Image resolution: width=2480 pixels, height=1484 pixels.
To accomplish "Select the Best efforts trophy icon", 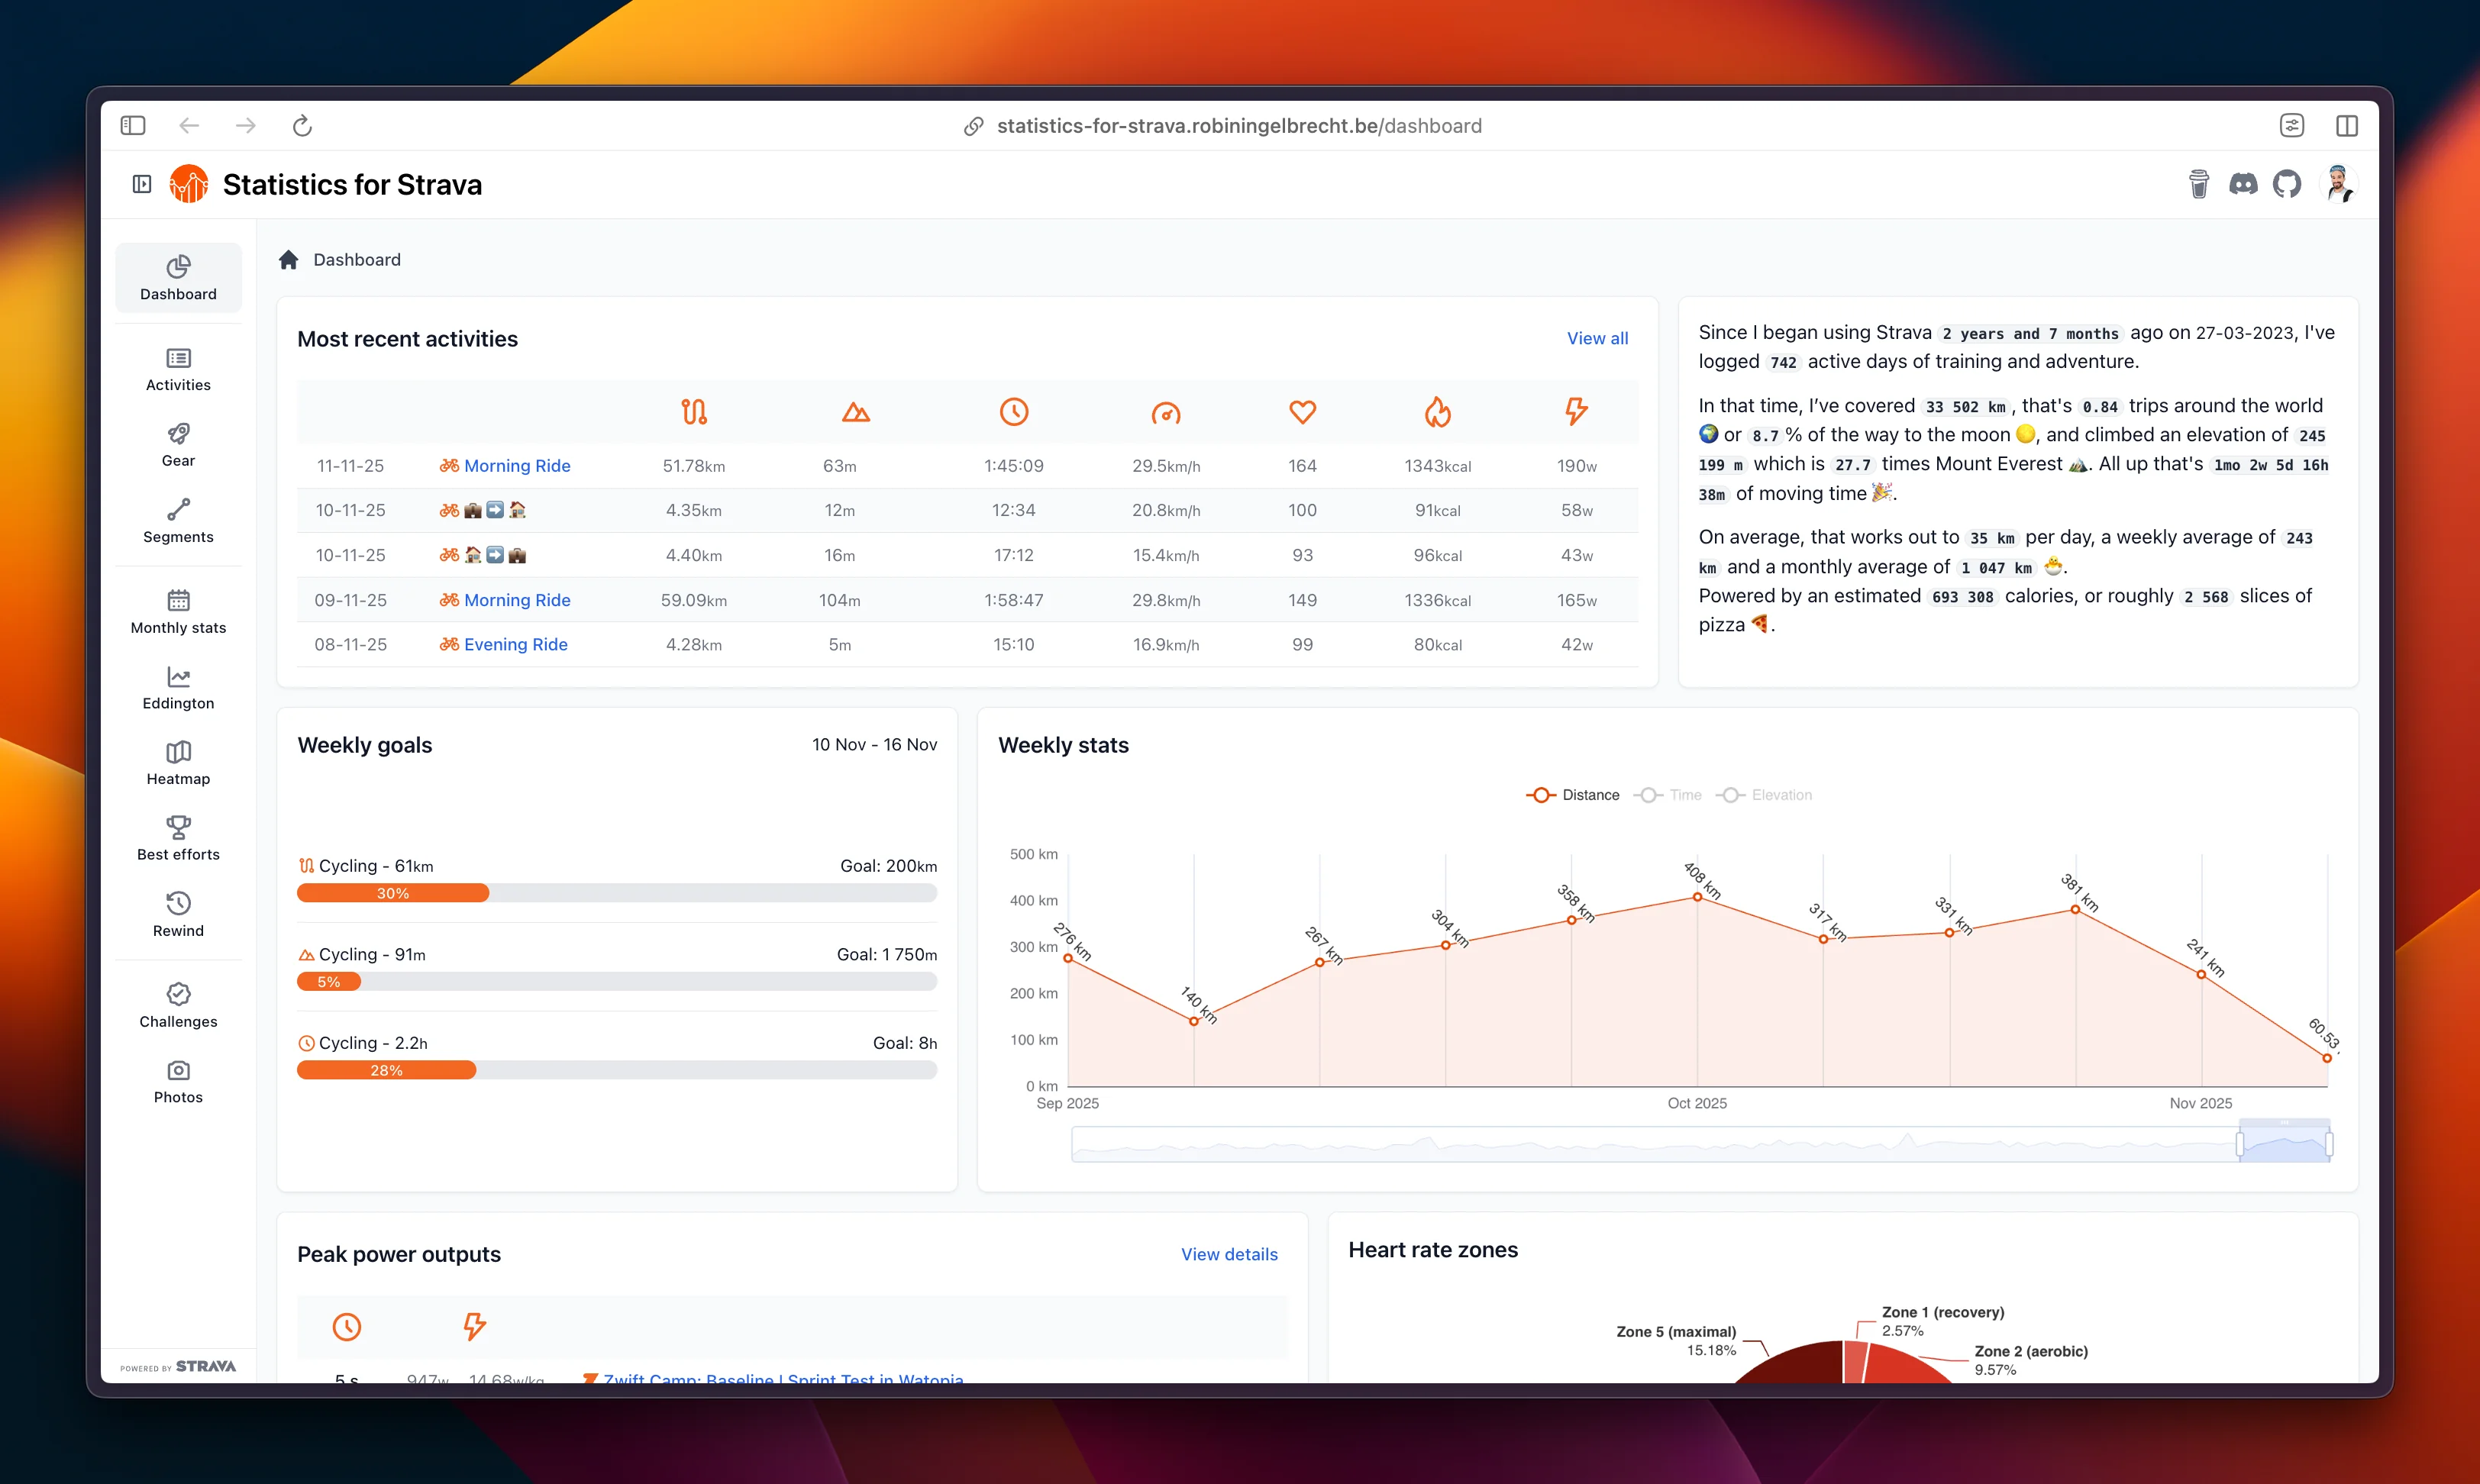I will coord(178,828).
